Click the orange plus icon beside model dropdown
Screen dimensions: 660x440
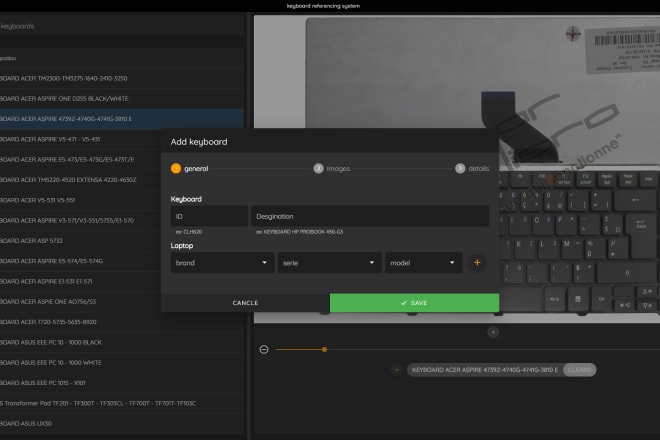tap(477, 263)
